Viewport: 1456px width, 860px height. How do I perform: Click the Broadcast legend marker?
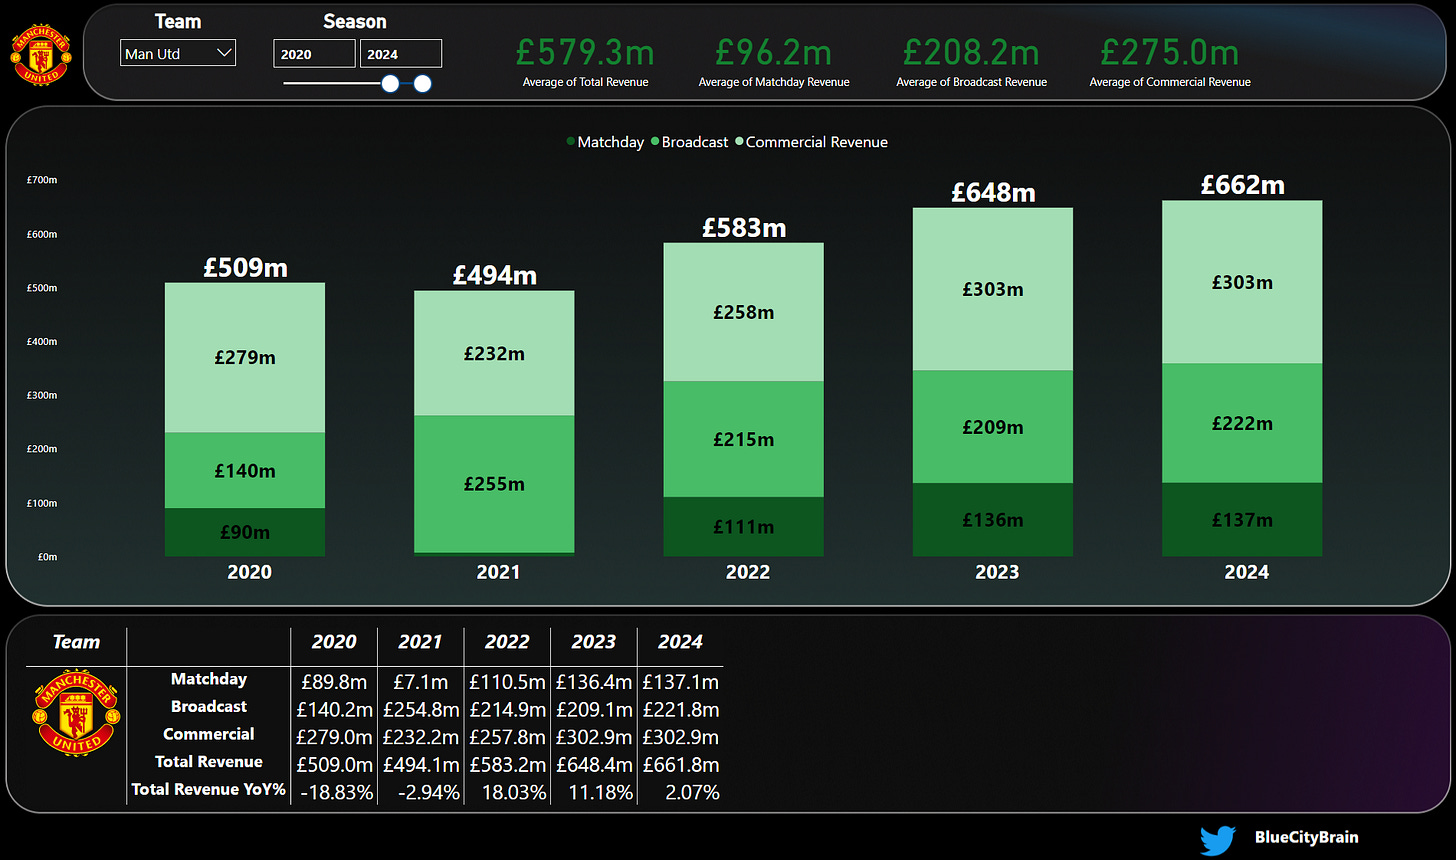[x=655, y=142]
